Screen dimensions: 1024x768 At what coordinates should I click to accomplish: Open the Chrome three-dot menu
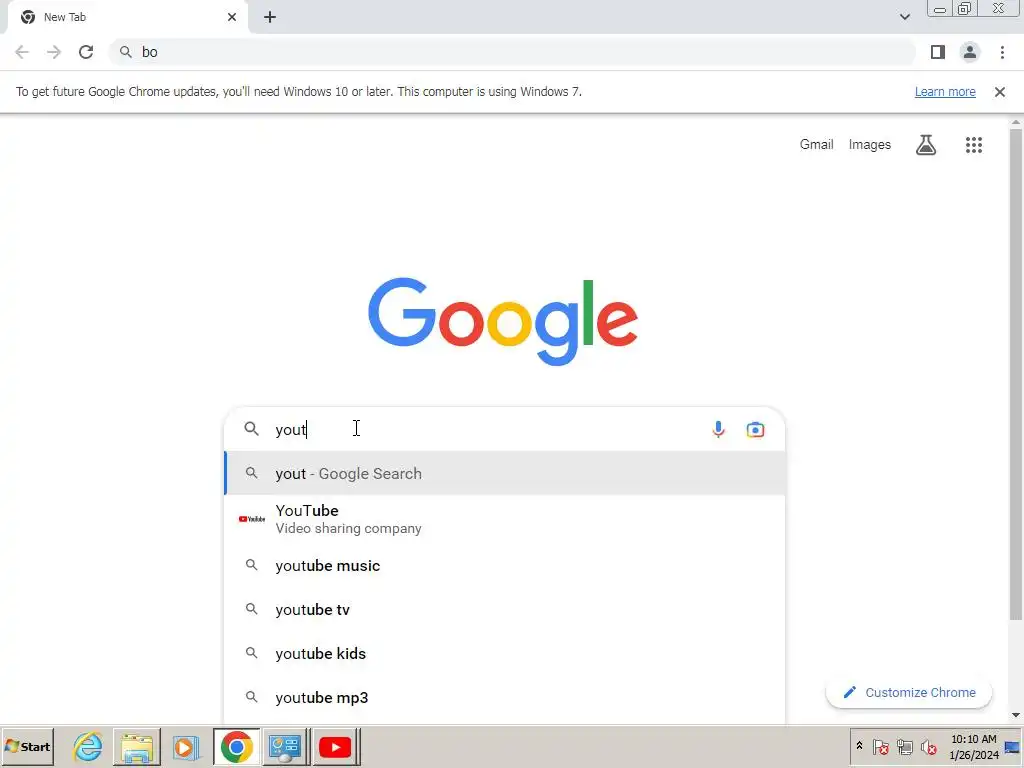coord(1002,52)
